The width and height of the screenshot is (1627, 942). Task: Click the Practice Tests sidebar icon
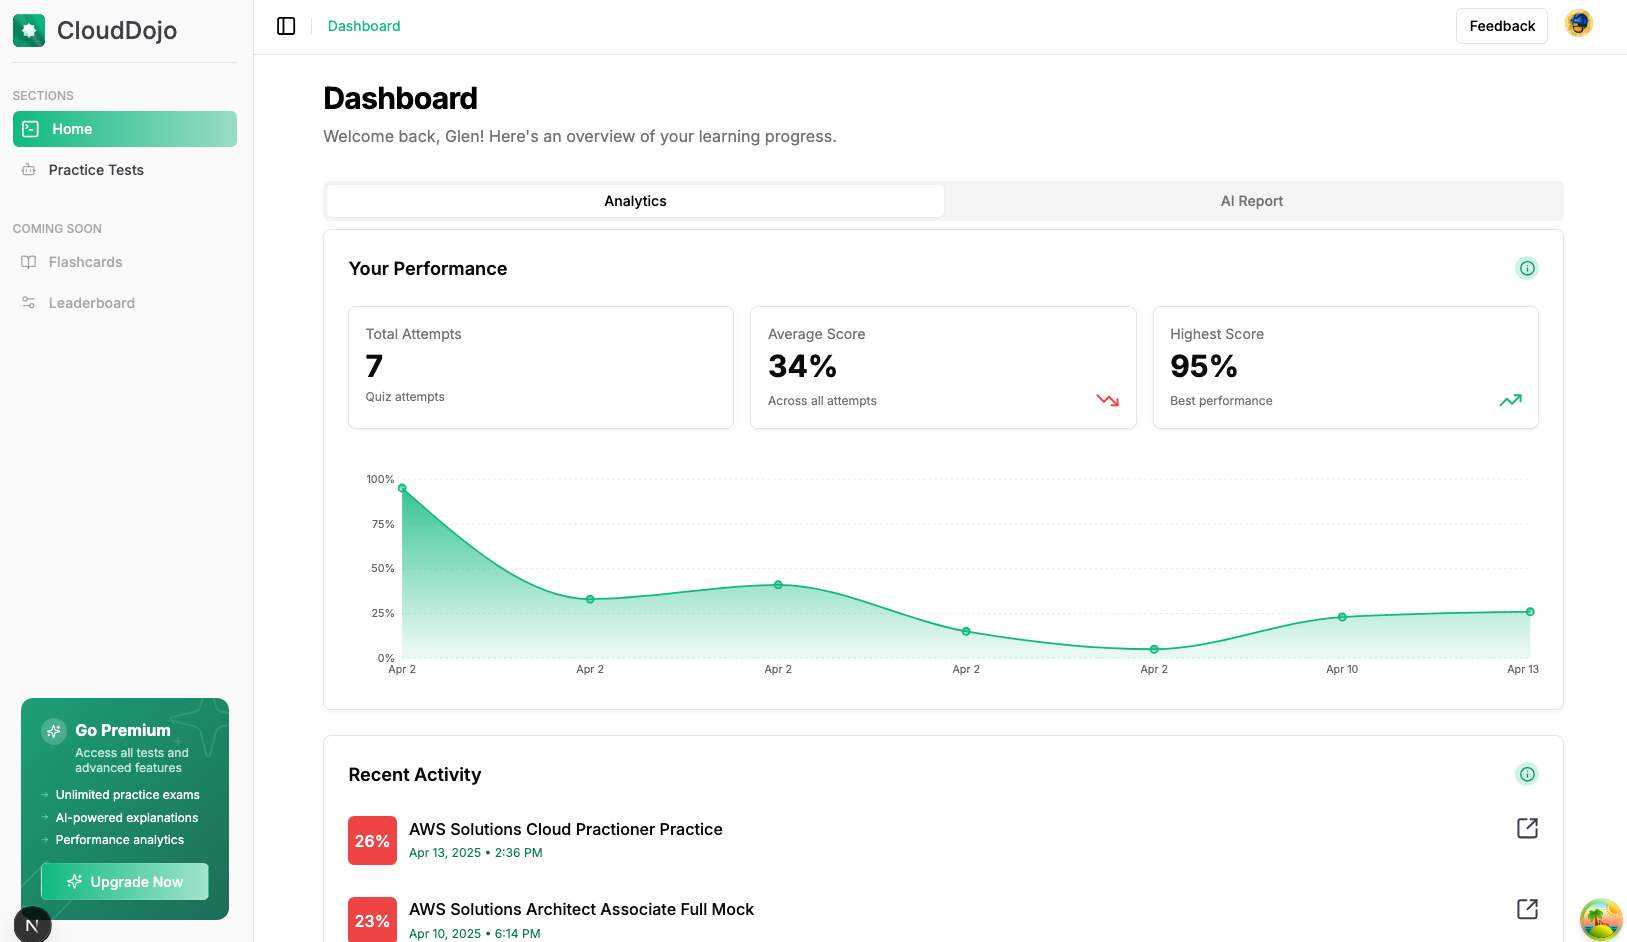tap(28, 170)
